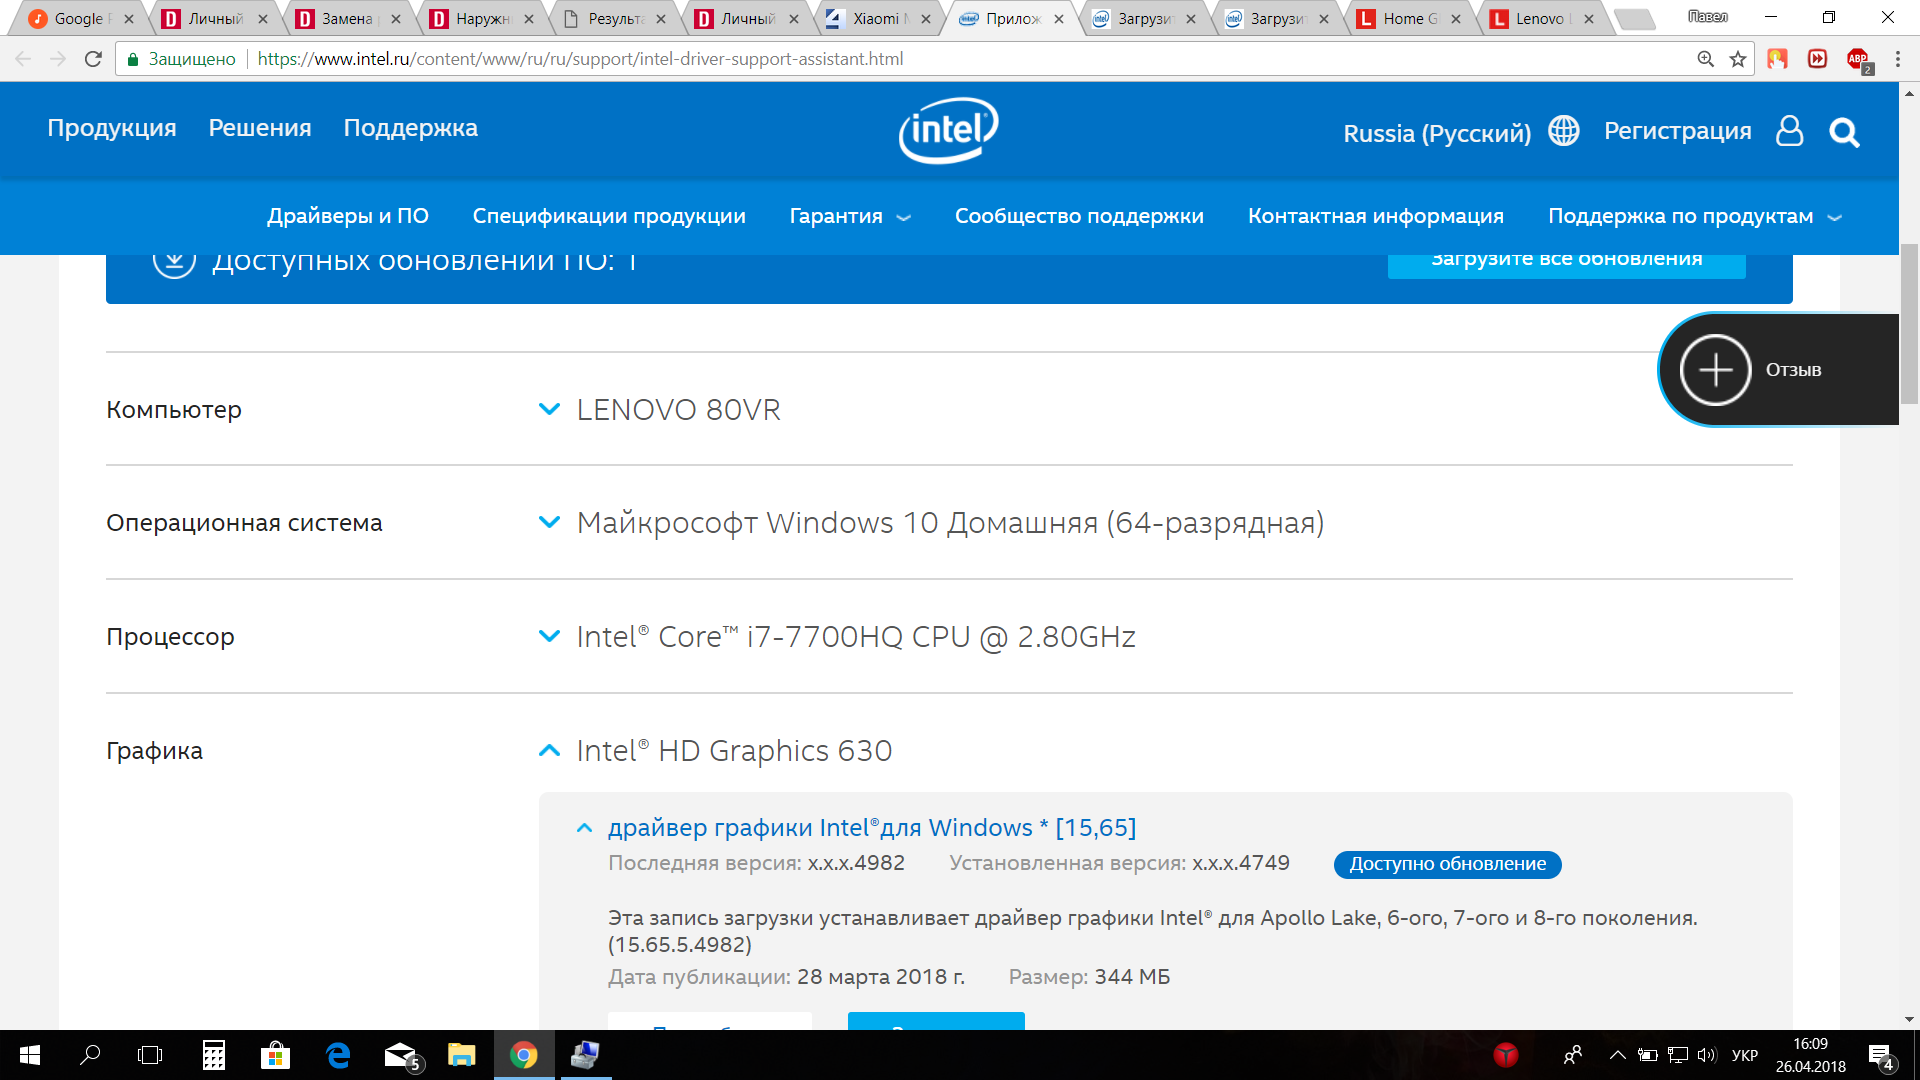Go to Драйверы и ПО

click(348, 216)
